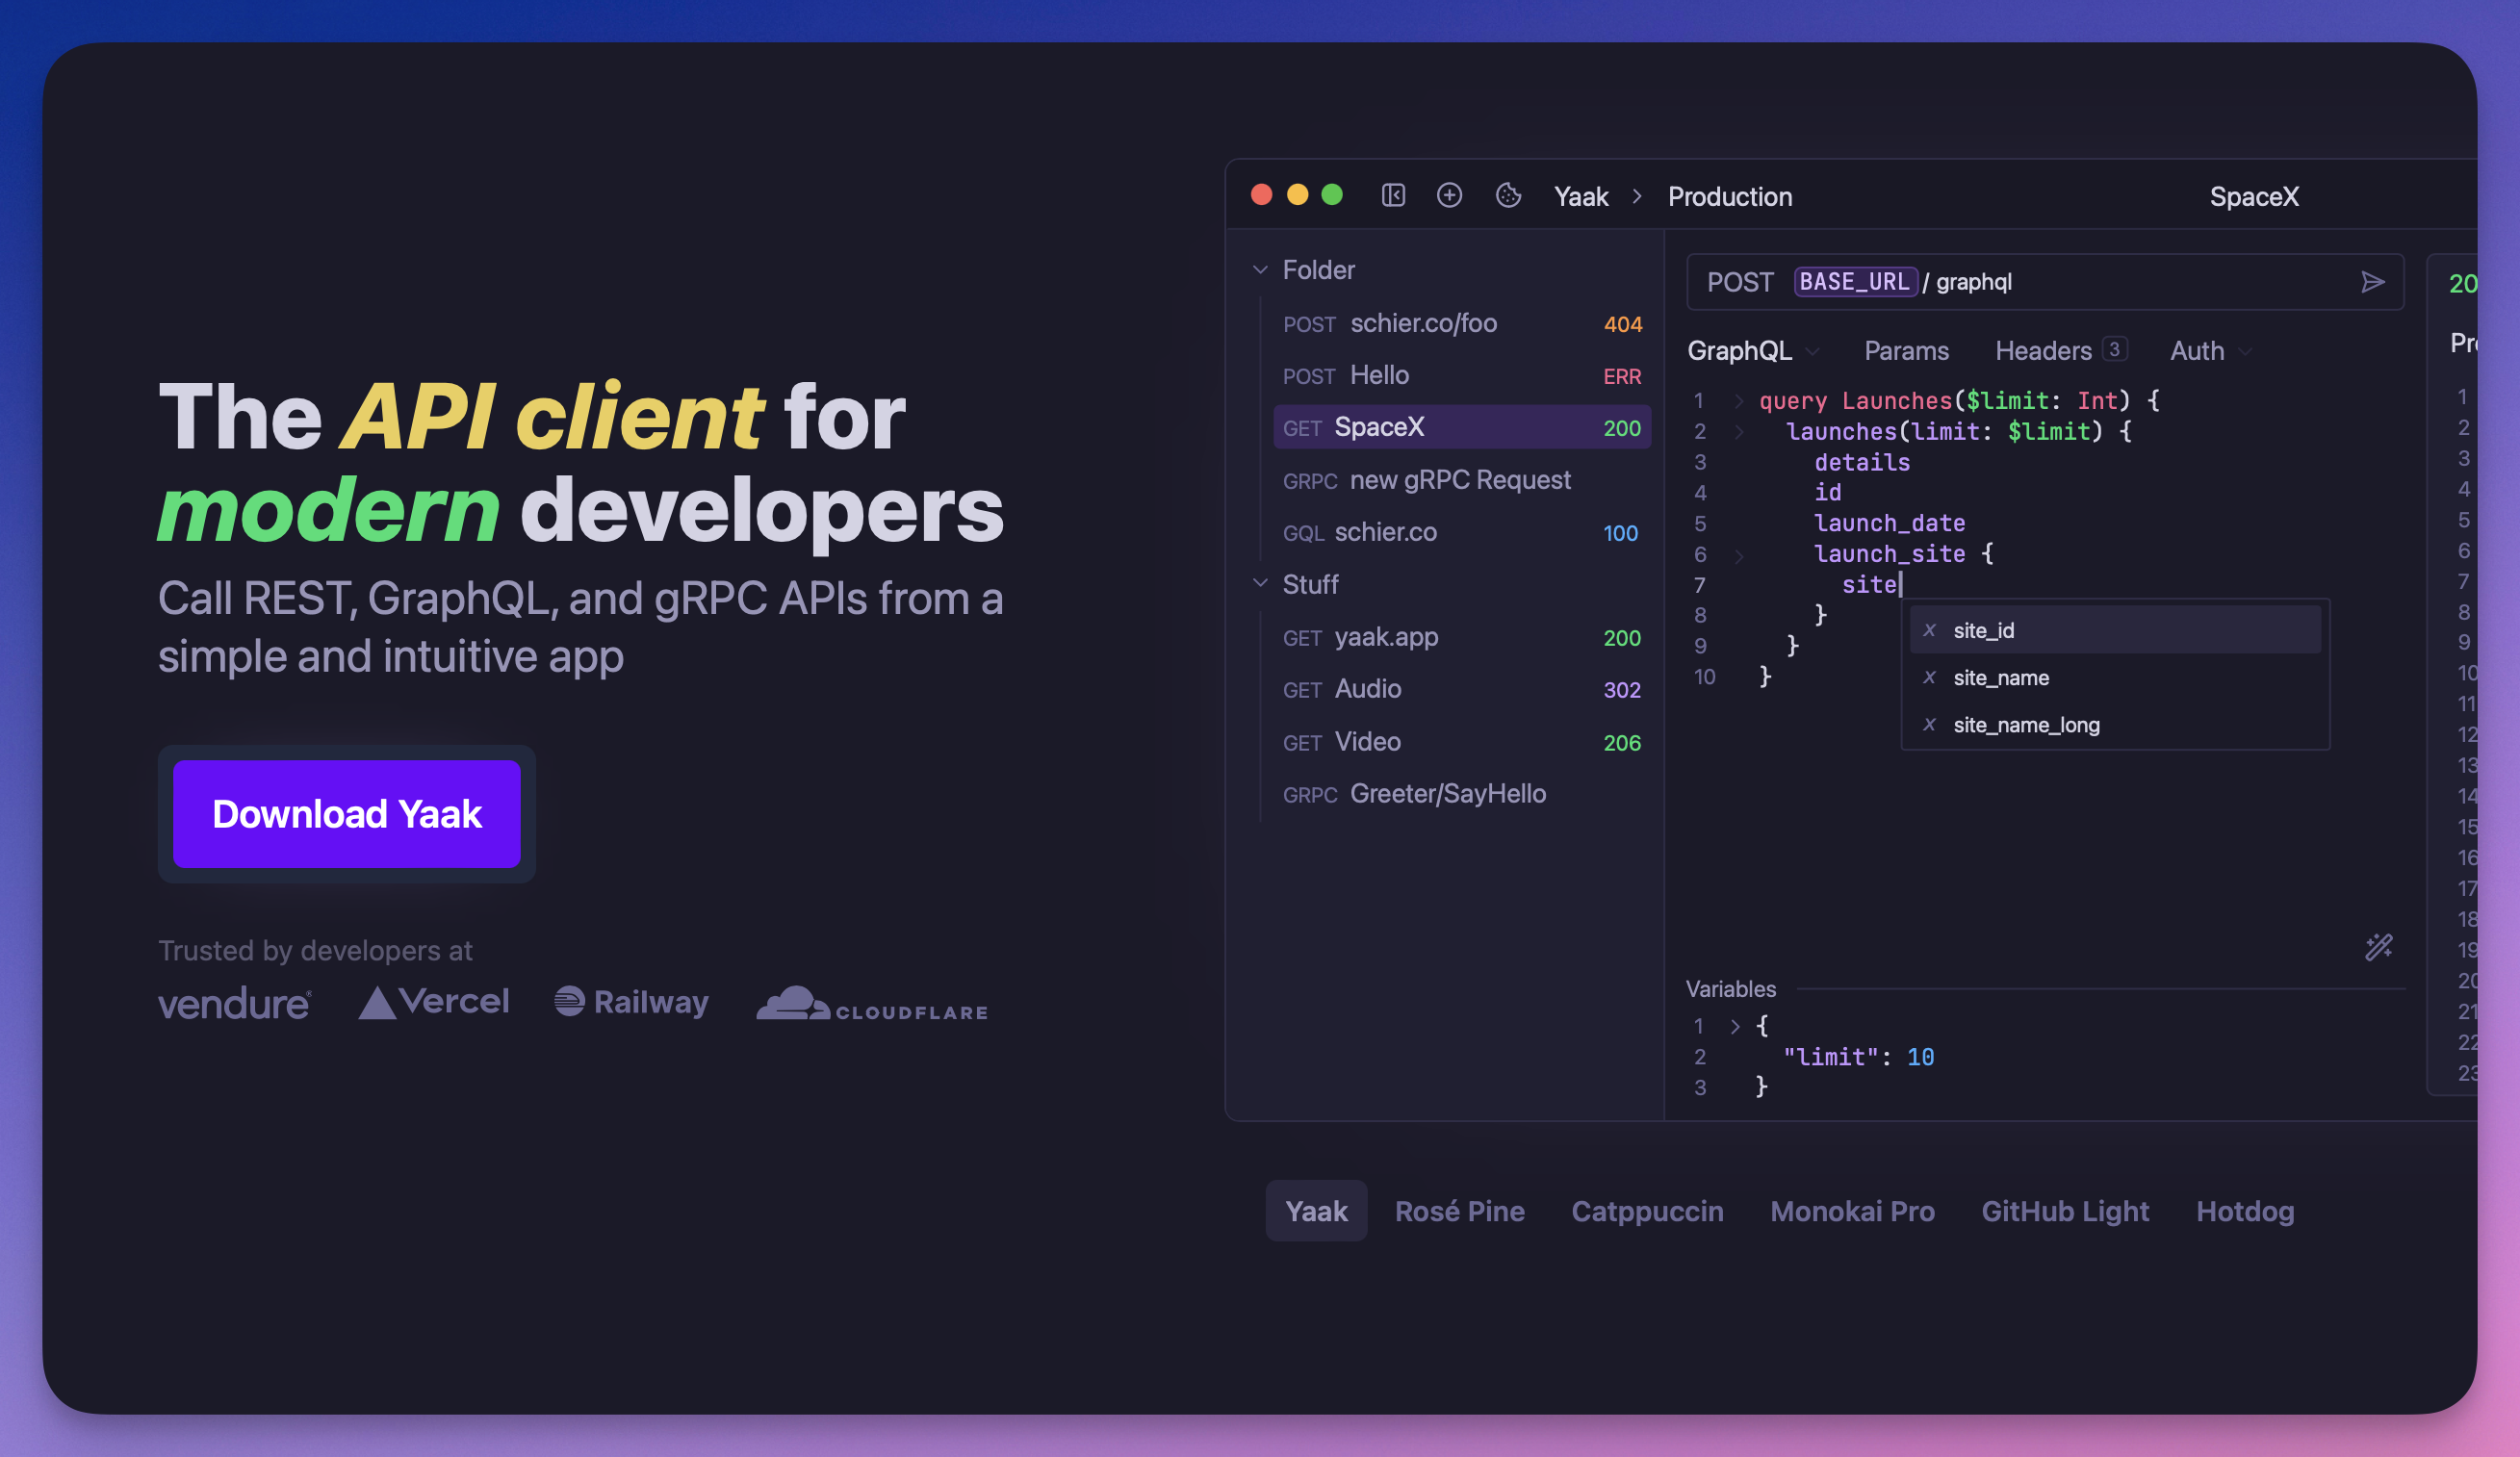Click the create new request plus icon

click(x=1449, y=195)
